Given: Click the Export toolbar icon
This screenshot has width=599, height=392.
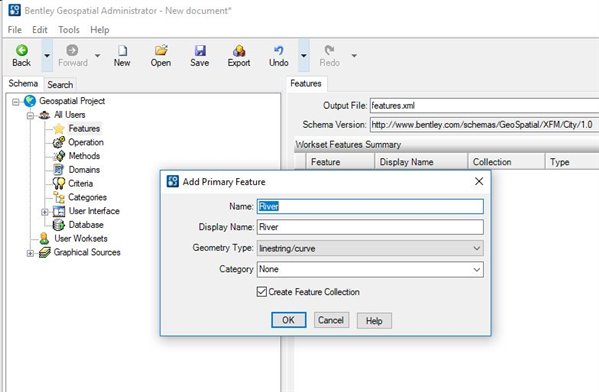Looking at the screenshot, I should (x=239, y=50).
